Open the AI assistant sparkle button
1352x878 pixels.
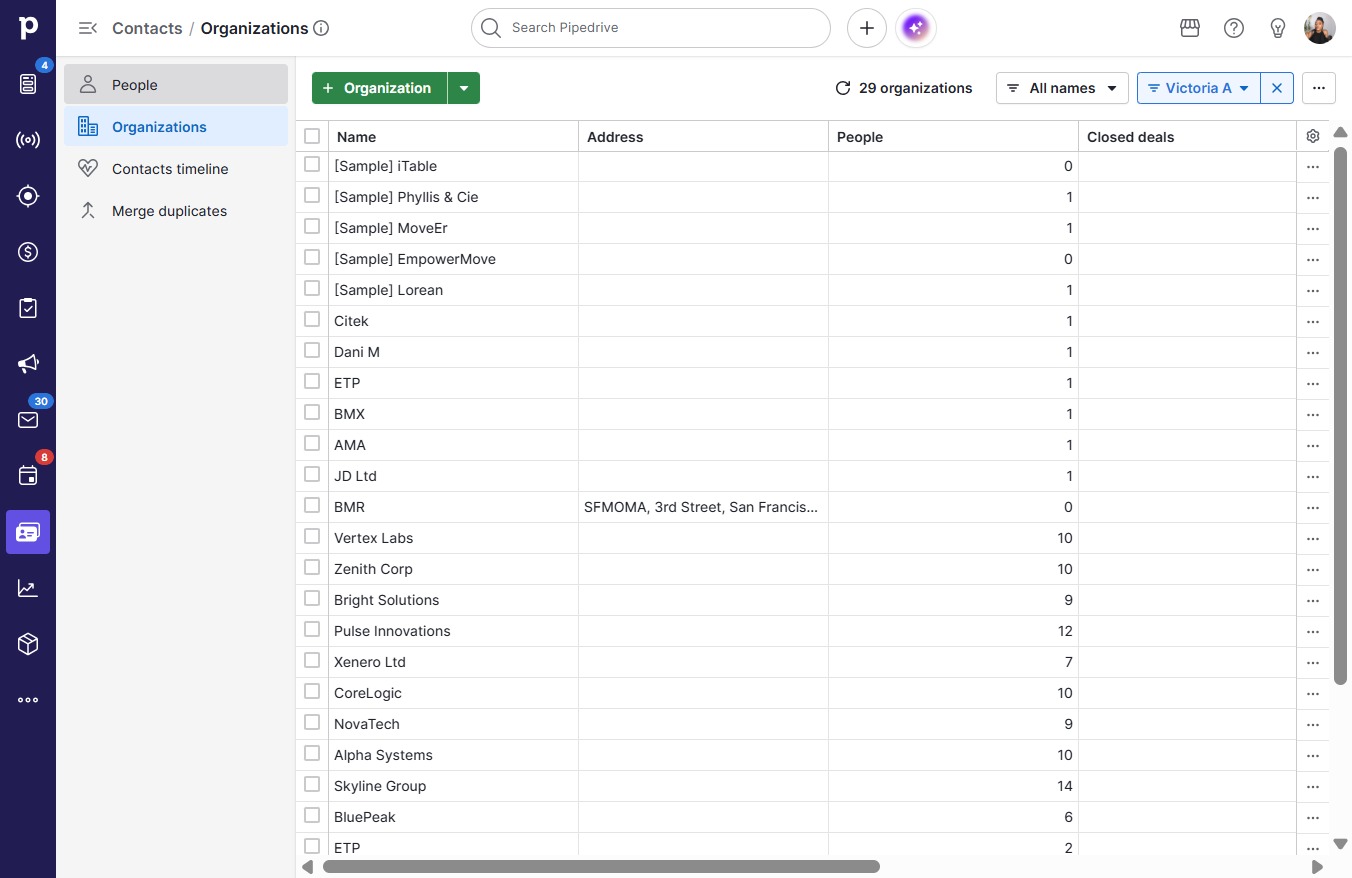click(916, 28)
